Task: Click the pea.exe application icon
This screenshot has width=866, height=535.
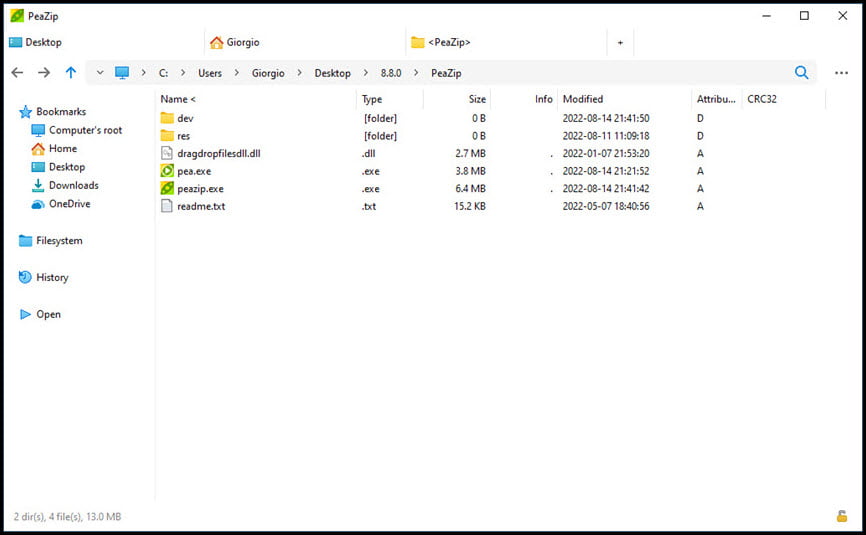Action: [x=167, y=171]
